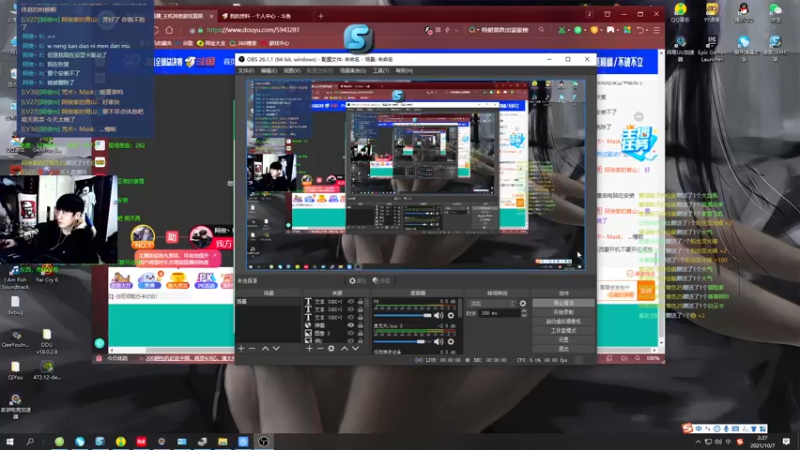
Task: Open the transition properties gear beside 淡出
Action: click(522, 303)
